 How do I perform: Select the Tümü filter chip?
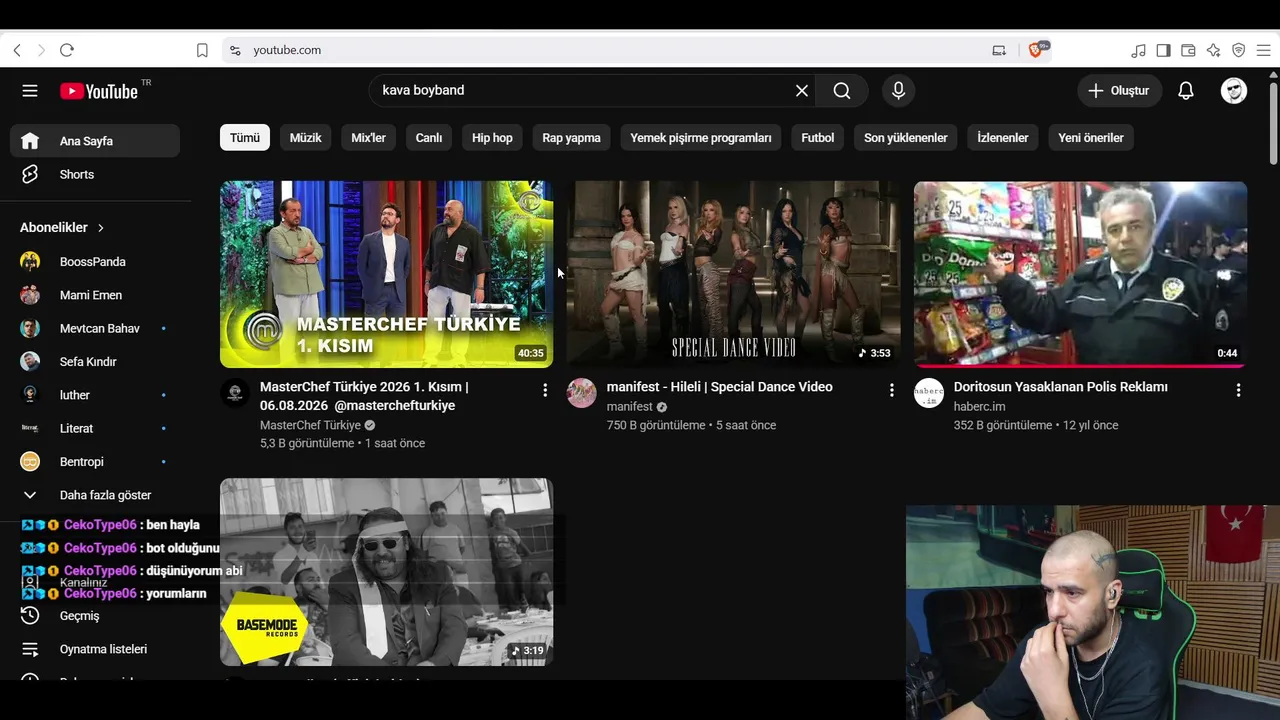[x=245, y=138]
